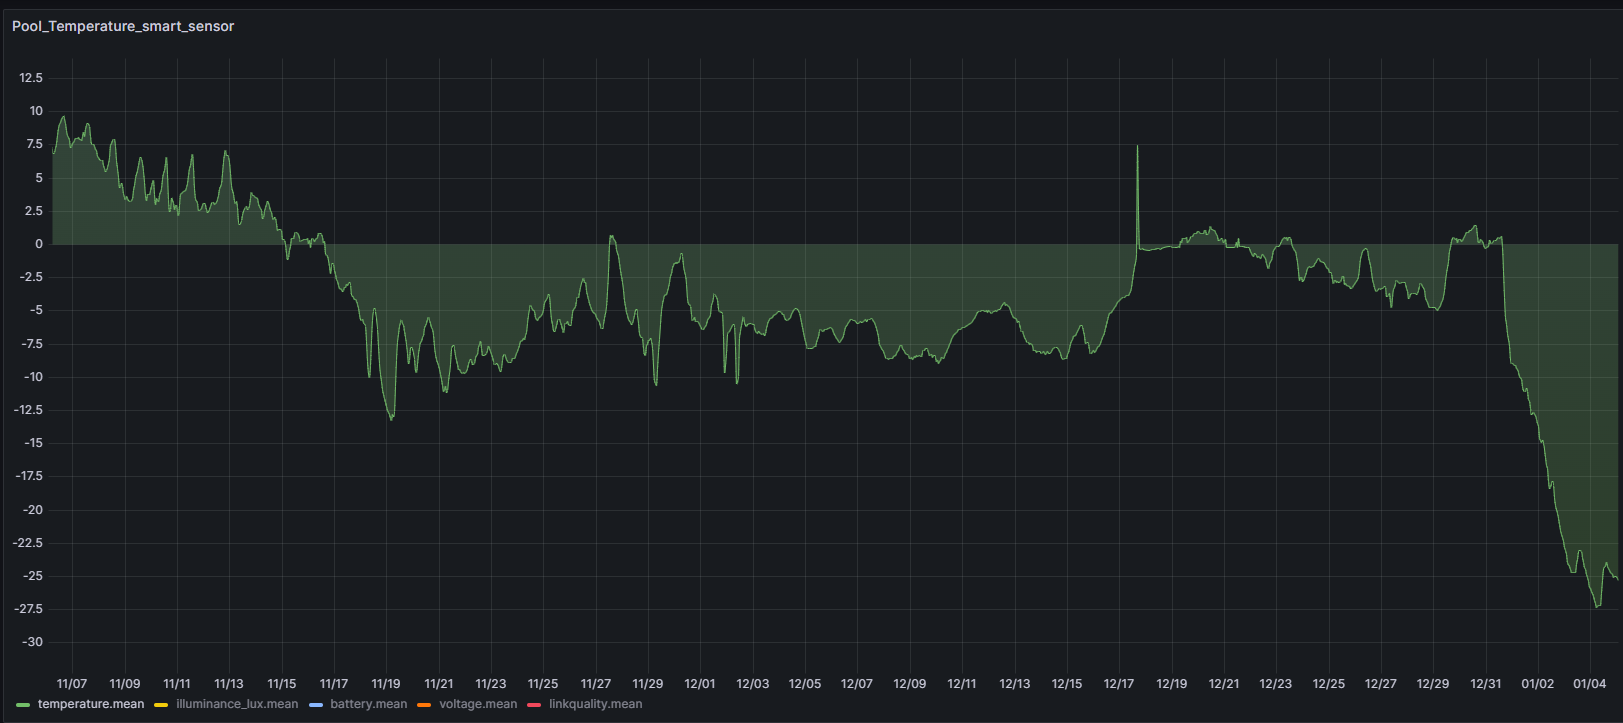Image resolution: width=1623 pixels, height=723 pixels.
Task: Click the 11/09 x-axis date label
Action: pos(124,684)
